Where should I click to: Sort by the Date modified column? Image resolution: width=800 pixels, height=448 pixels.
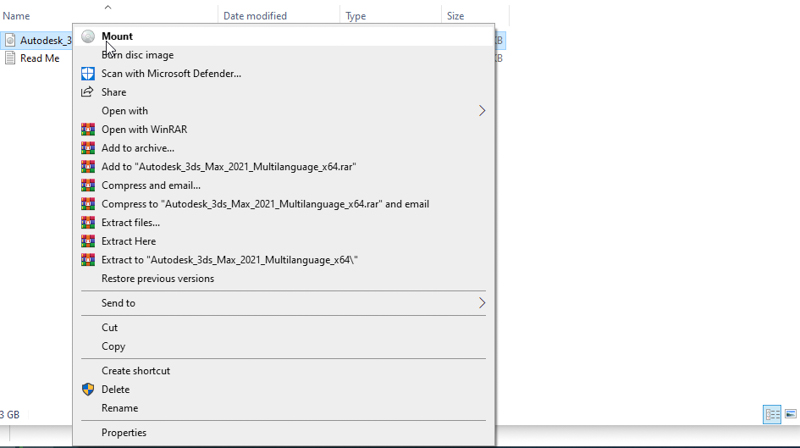(255, 16)
